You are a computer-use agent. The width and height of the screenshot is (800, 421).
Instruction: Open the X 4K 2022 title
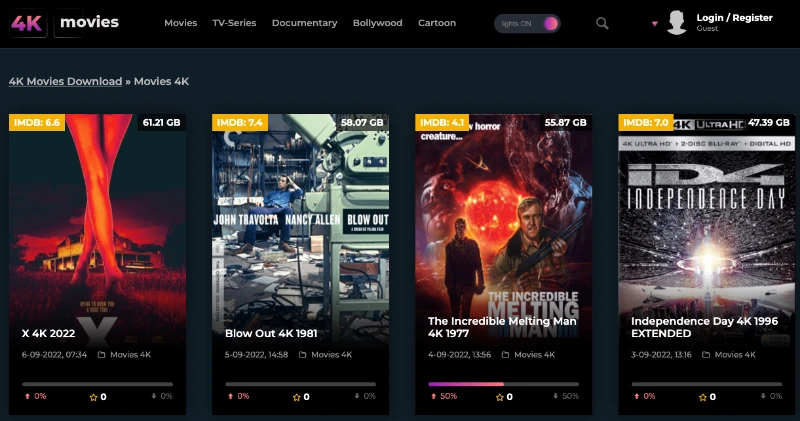pos(48,333)
